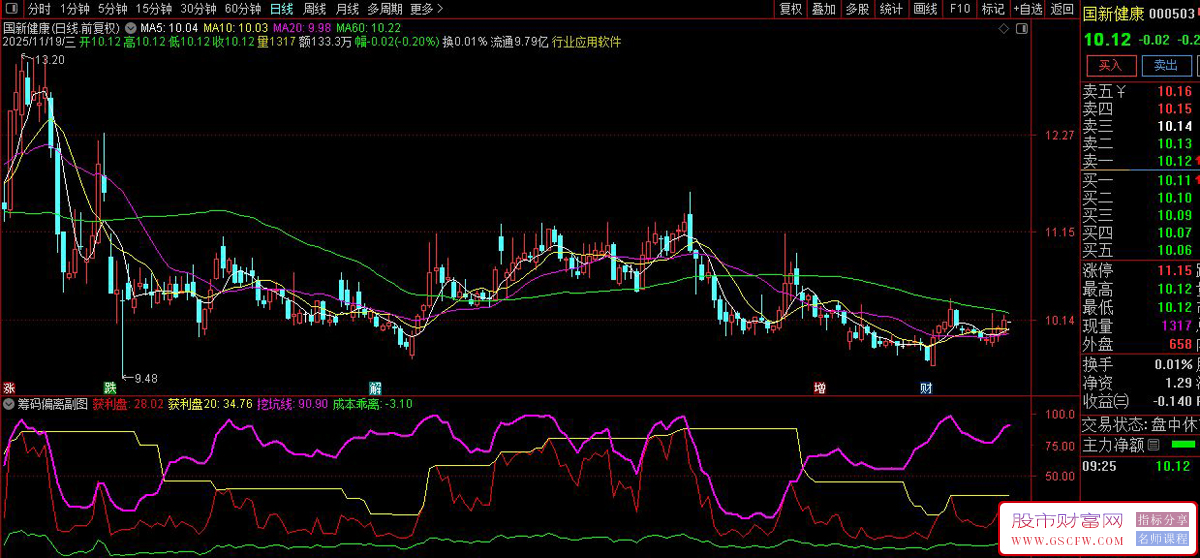This screenshot has width=1200, height=558.
Task: Click the 交易状态: 盘中休 status
Action: click(1140, 424)
